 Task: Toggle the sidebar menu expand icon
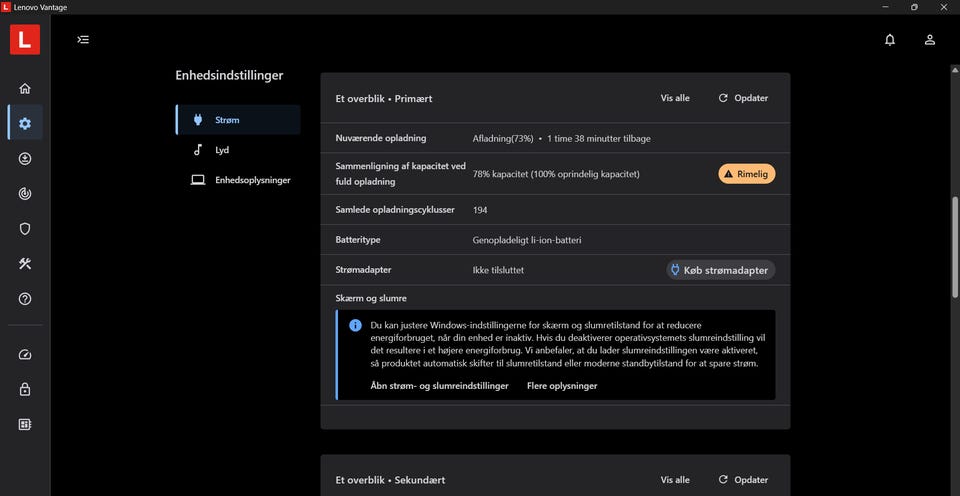coord(83,40)
